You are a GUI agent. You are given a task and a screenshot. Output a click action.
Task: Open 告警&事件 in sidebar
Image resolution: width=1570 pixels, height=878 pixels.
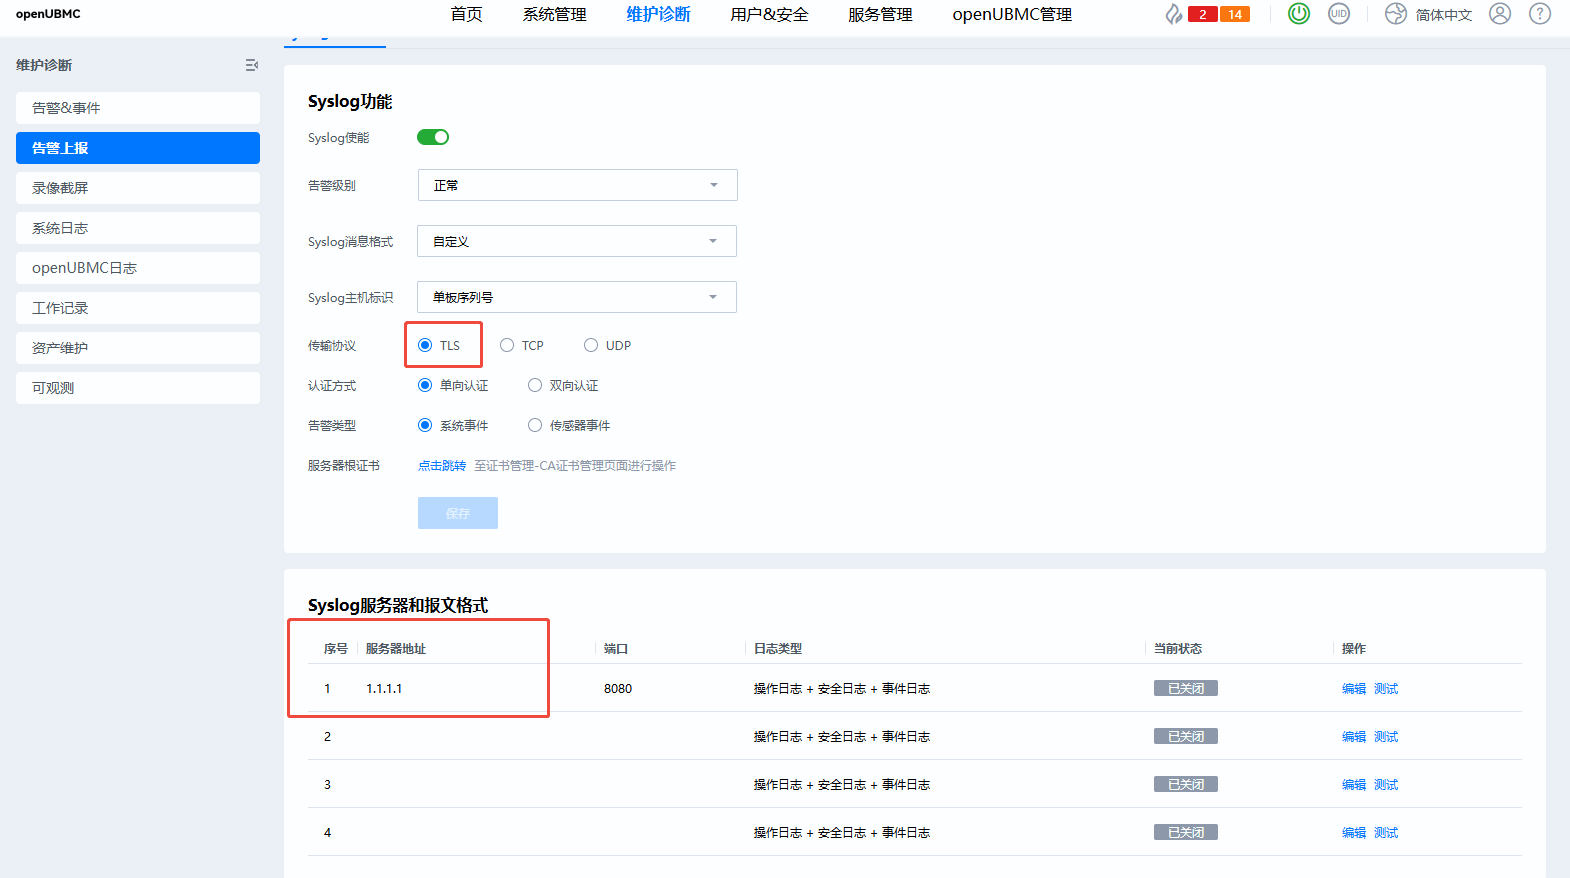click(x=138, y=108)
